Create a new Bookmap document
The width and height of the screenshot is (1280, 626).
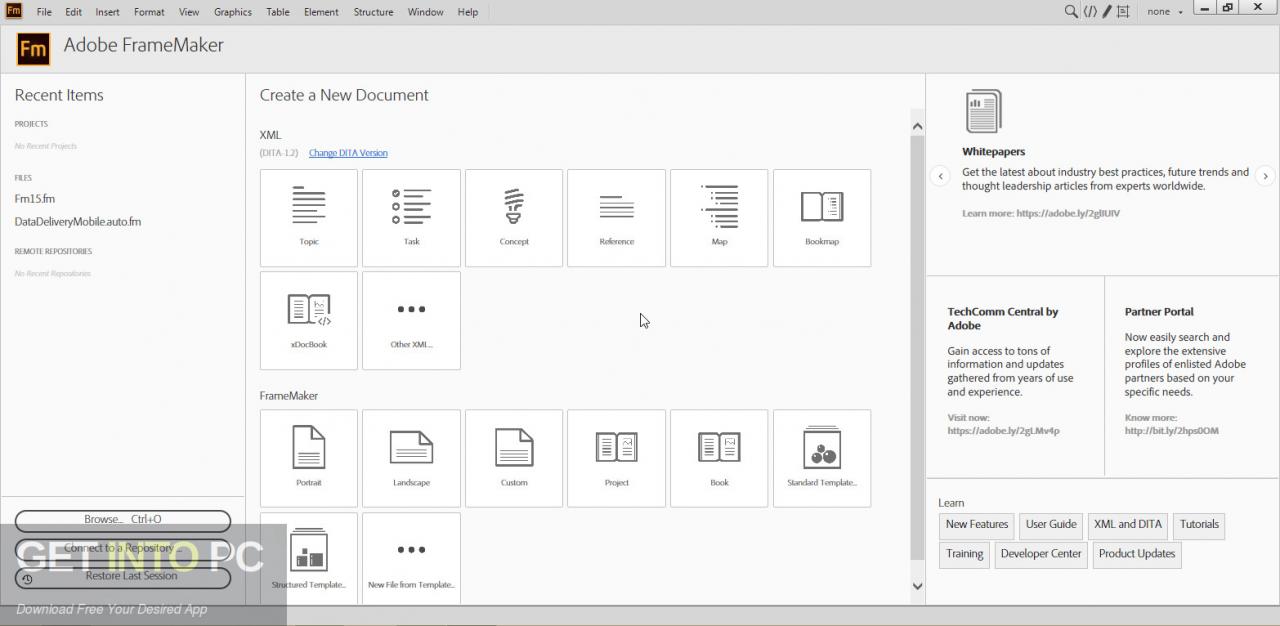click(x=822, y=218)
